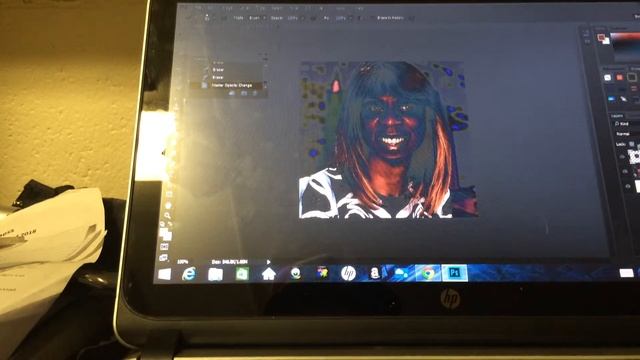The width and height of the screenshot is (640, 360).
Task: Add a Brightness/Contrast adjustment
Action: [607, 77]
